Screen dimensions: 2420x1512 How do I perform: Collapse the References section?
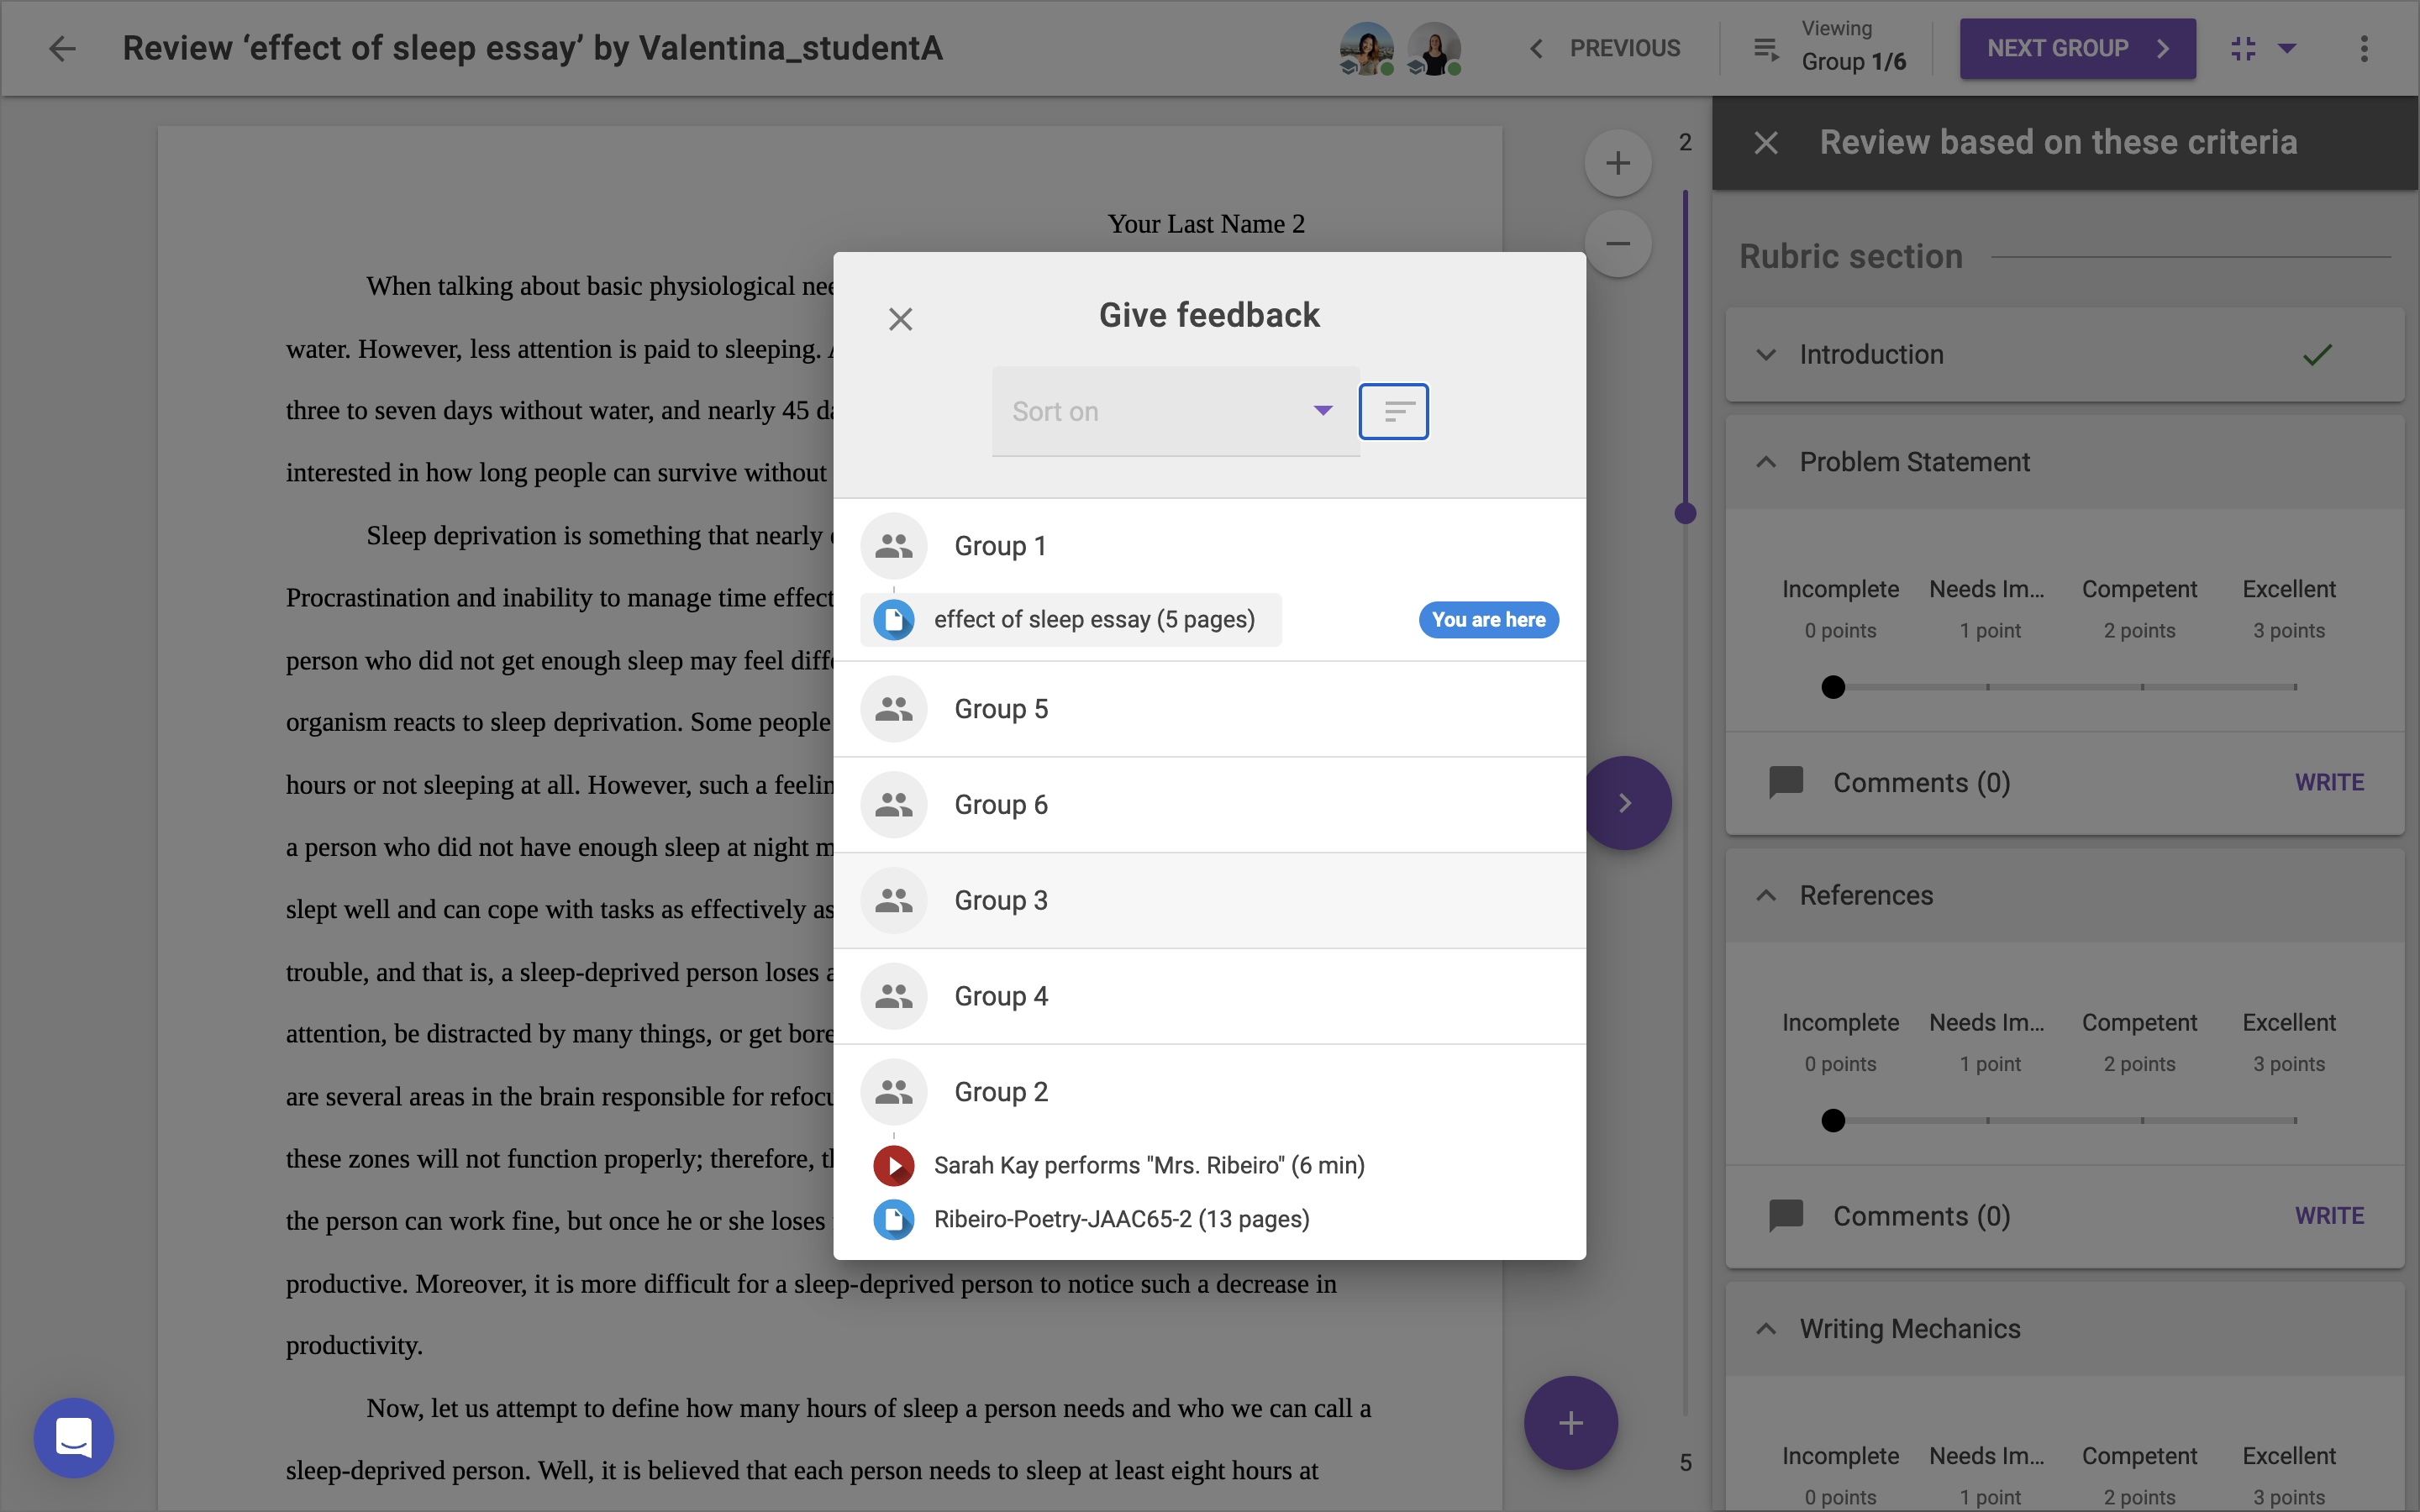click(x=2064, y=895)
